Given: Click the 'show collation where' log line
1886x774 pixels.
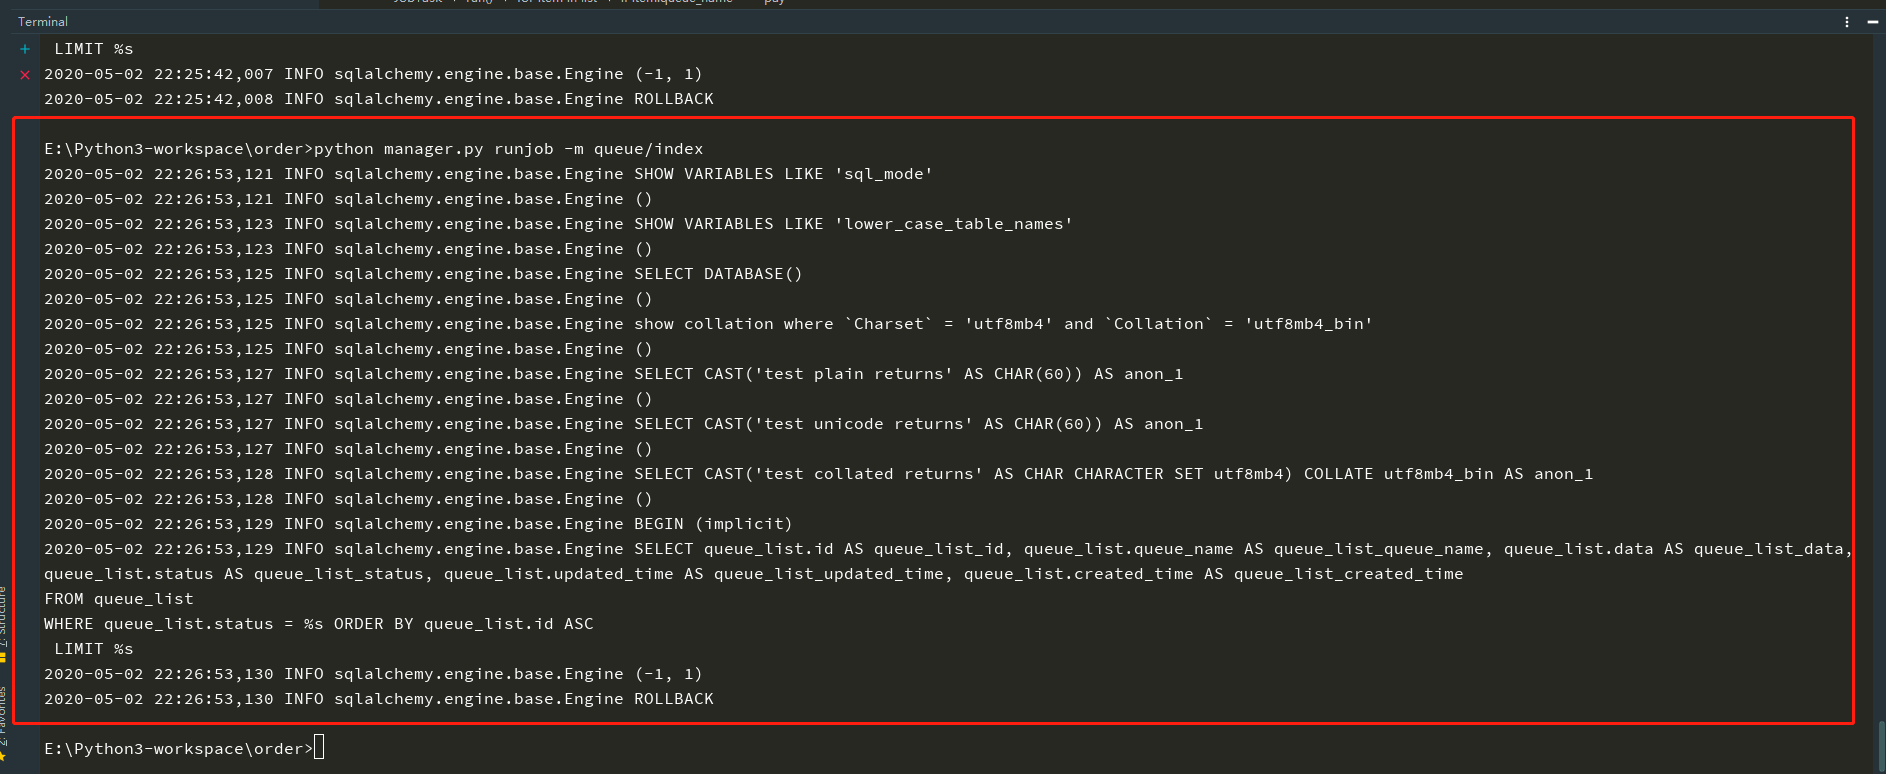Looking at the screenshot, I should tap(708, 324).
